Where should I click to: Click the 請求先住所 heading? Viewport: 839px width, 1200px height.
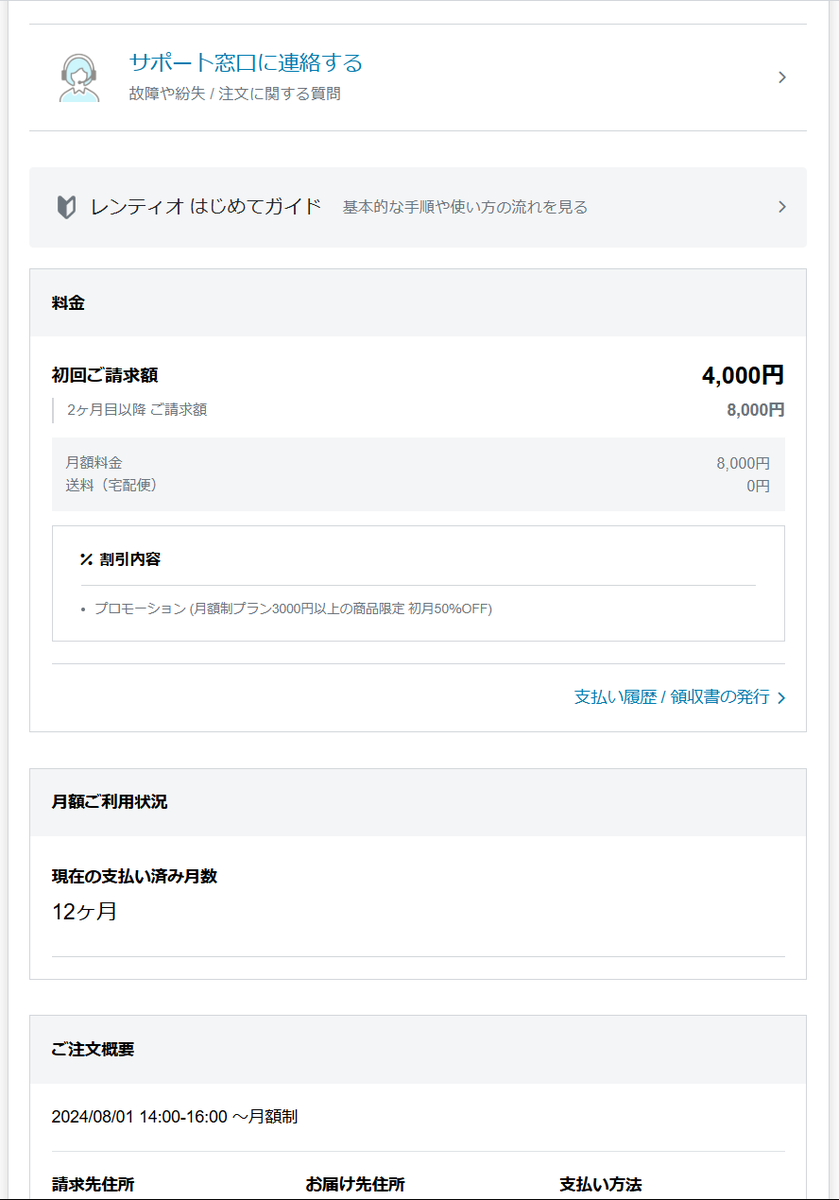(x=93, y=1184)
